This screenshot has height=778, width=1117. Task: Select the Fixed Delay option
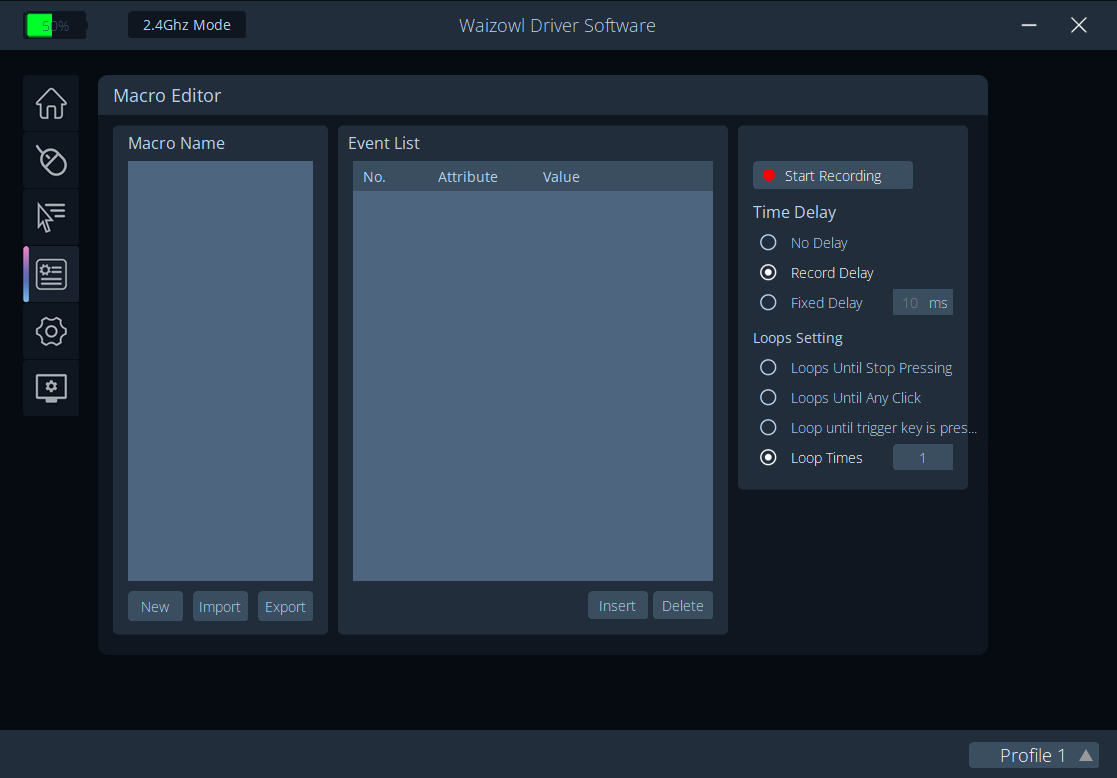(x=811, y=303)
